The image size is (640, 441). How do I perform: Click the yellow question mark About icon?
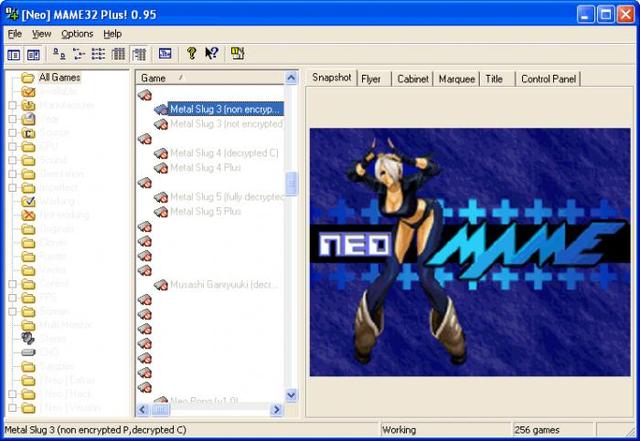pos(191,53)
